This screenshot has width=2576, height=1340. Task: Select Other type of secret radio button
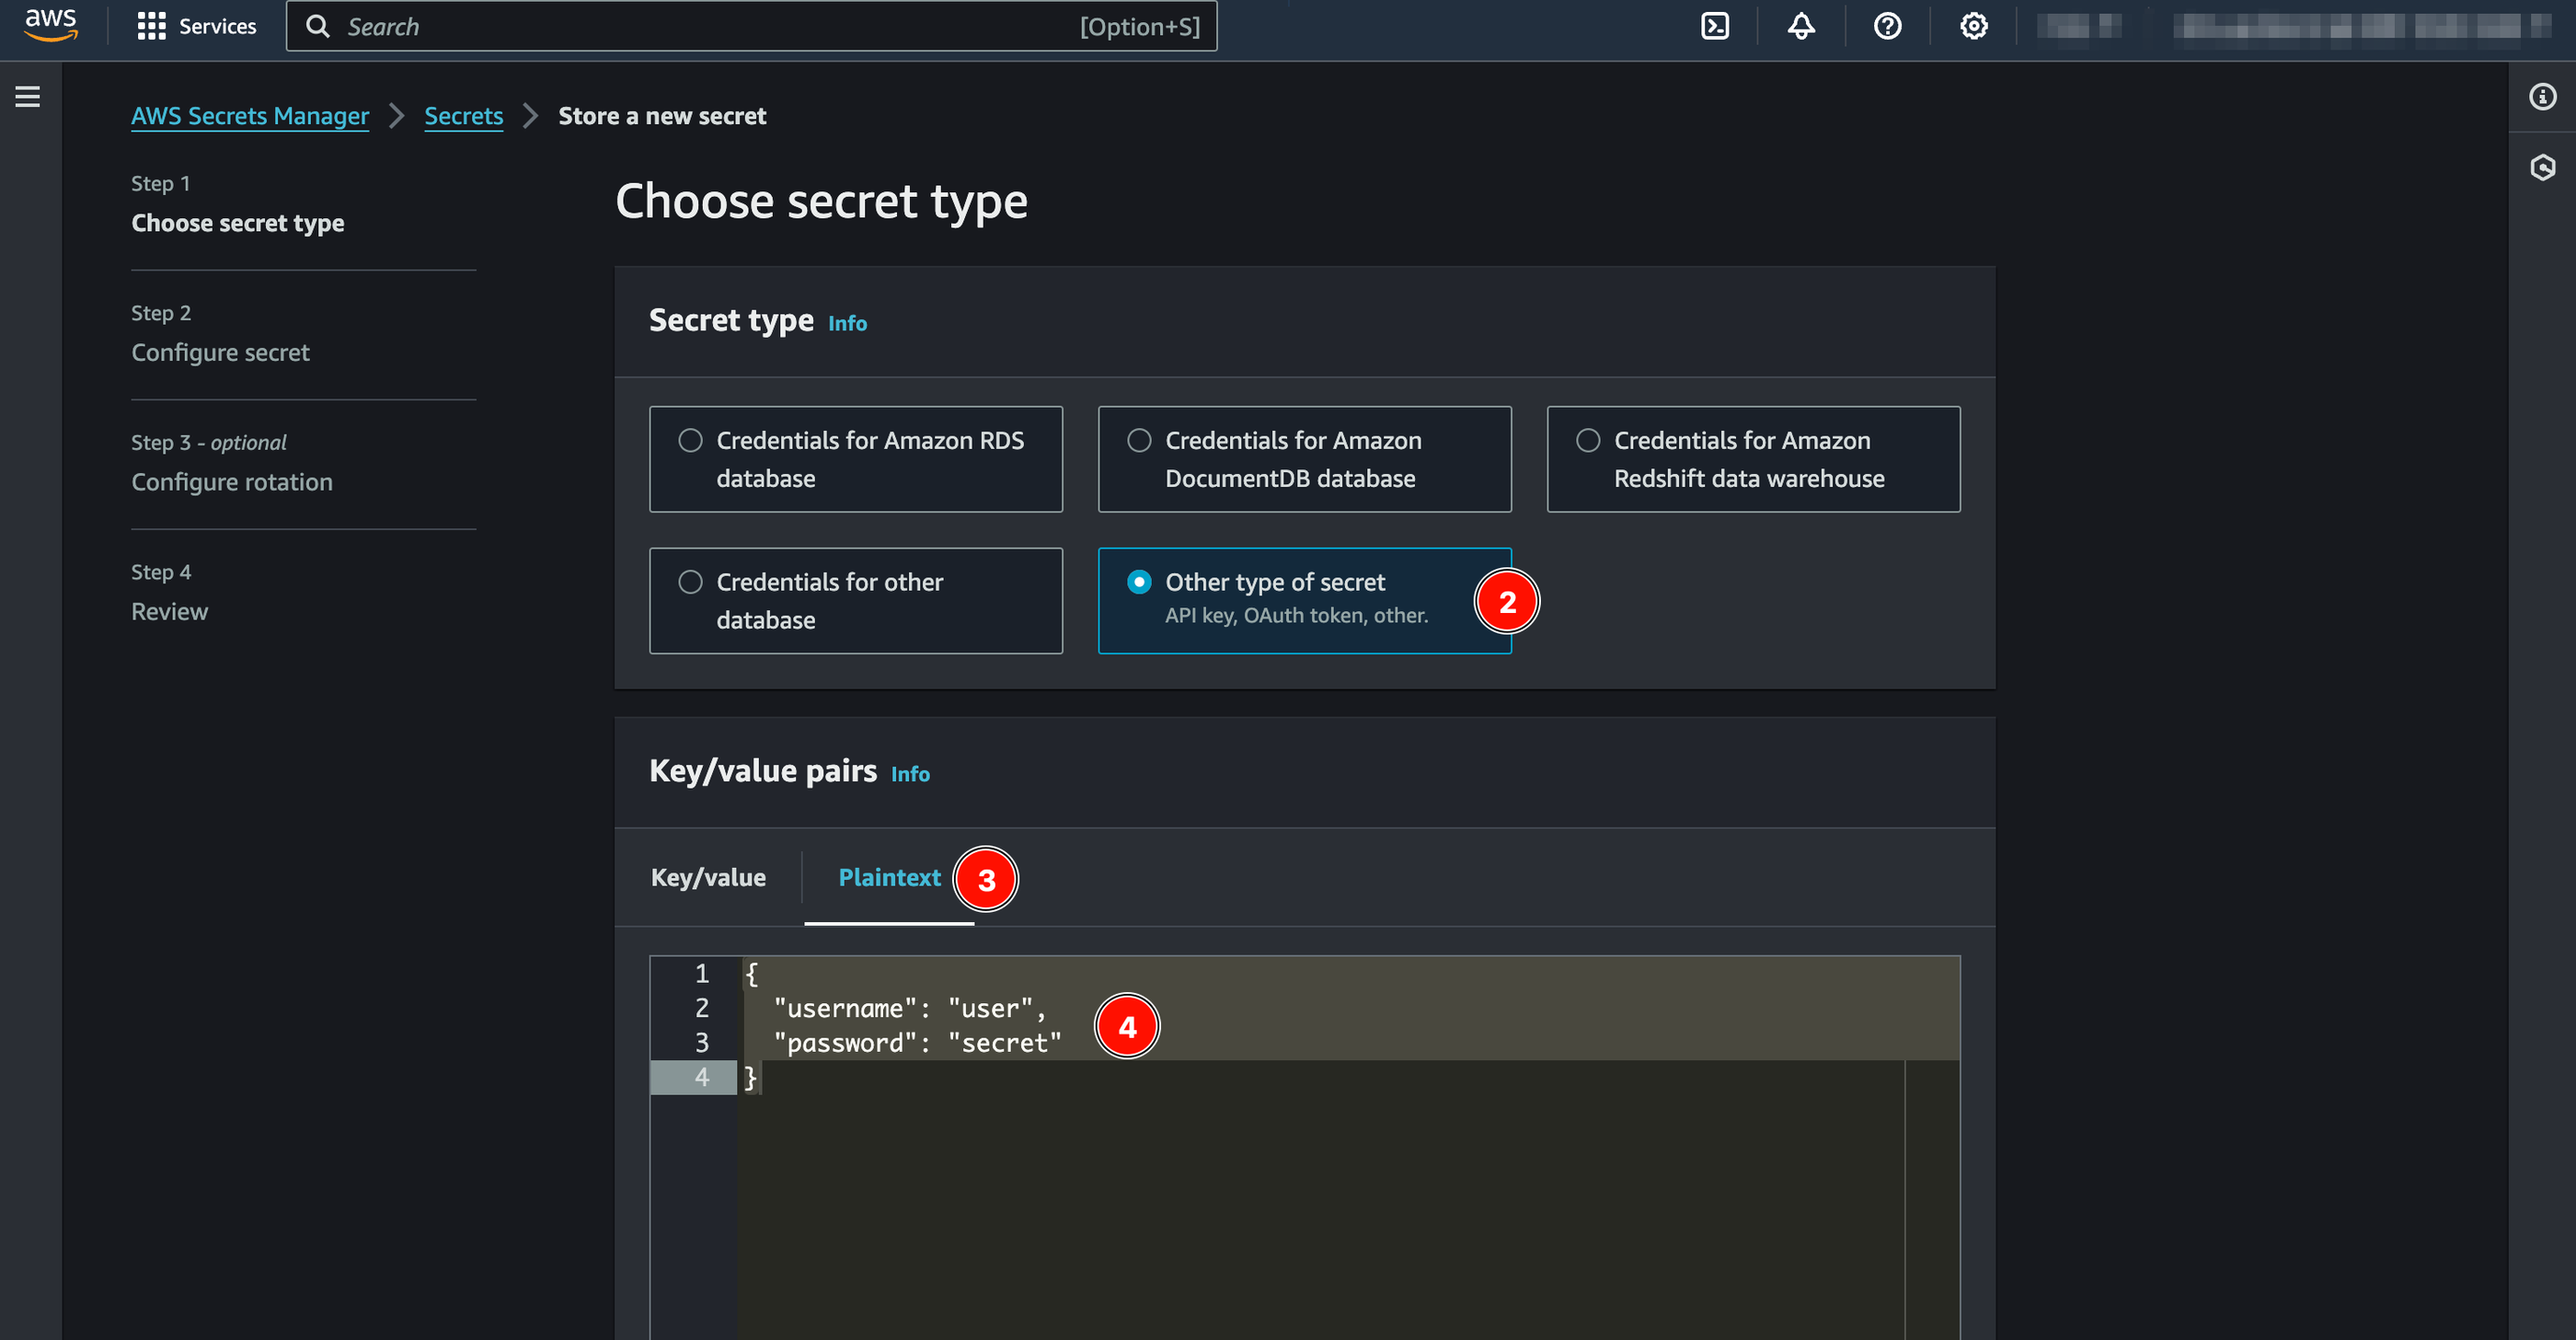[1140, 582]
